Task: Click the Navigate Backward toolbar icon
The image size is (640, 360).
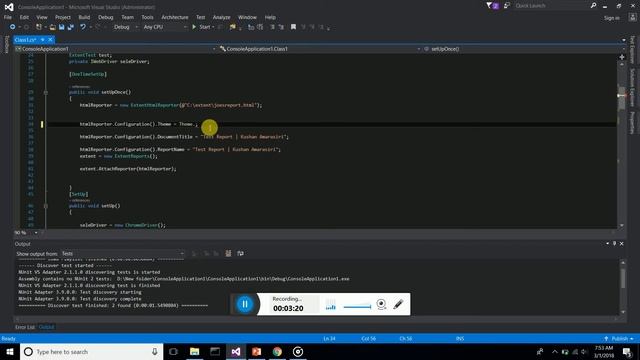Action: click(12, 27)
